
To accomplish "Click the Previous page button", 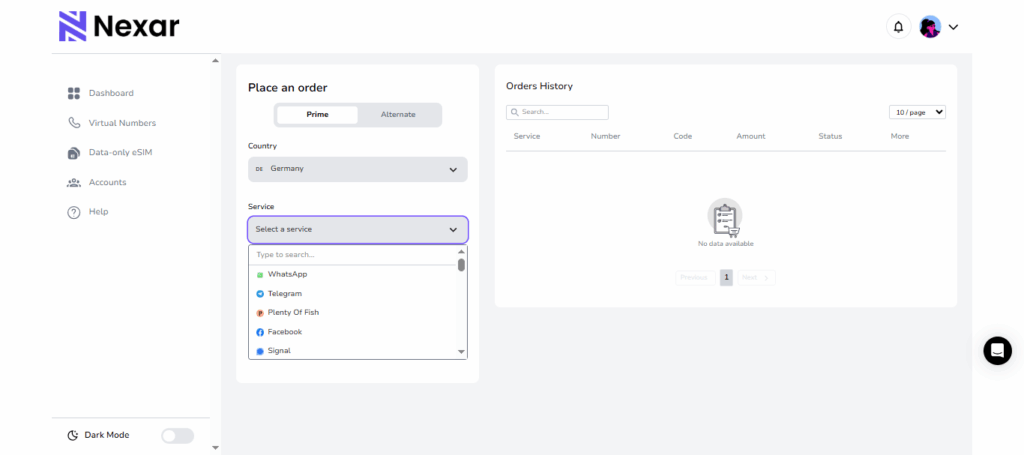I will point(694,277).
